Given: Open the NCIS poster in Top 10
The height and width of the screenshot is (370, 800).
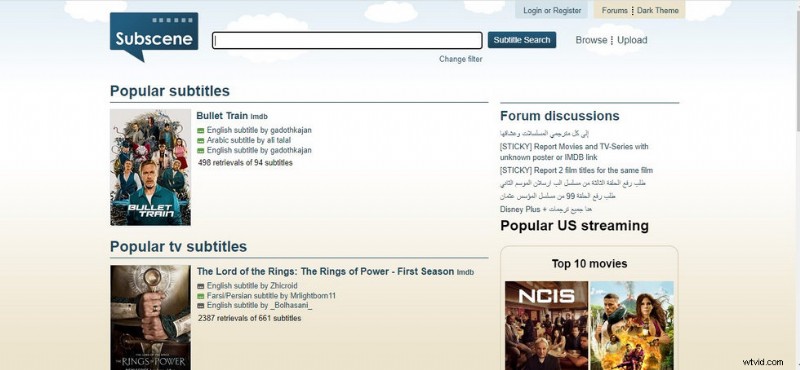Looking at the screenshot, I should [546, 326].
